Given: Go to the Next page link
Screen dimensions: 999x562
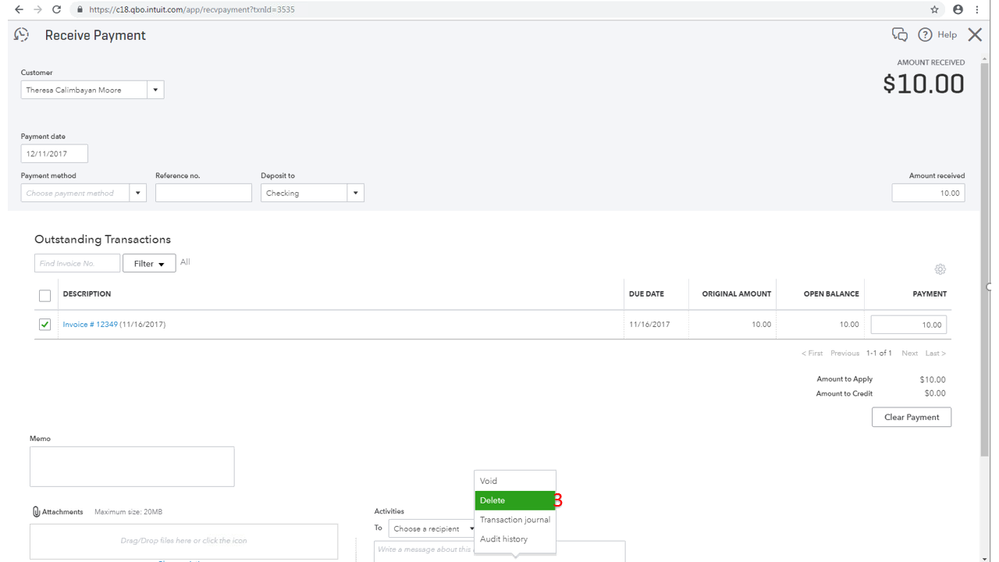Looking at the screenshot, I should pos(909,353).
